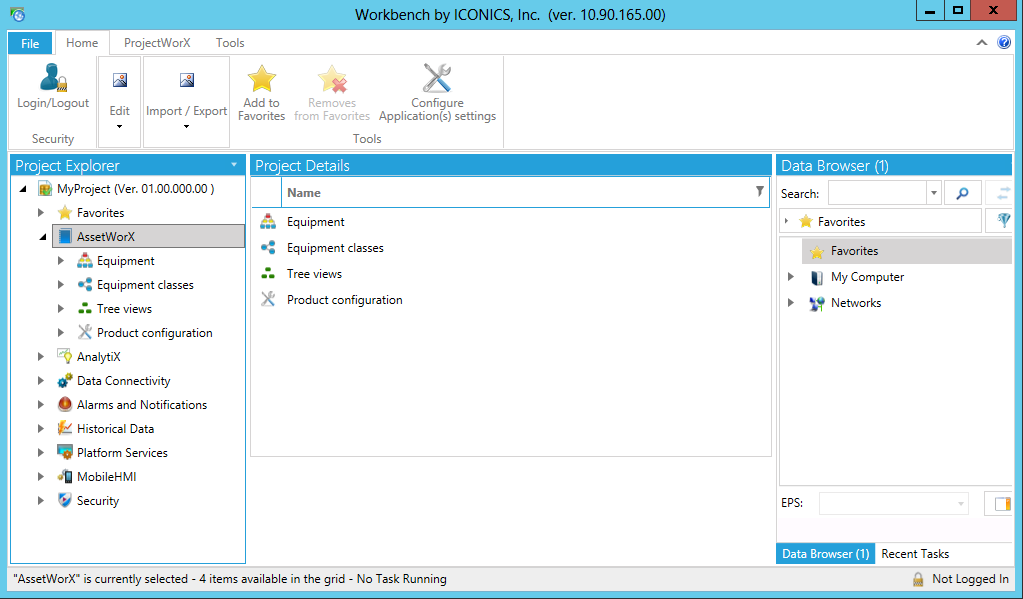Select Historical Data in Project Explorer
The height and width of the screenshot is (599, 1023).
115,429
